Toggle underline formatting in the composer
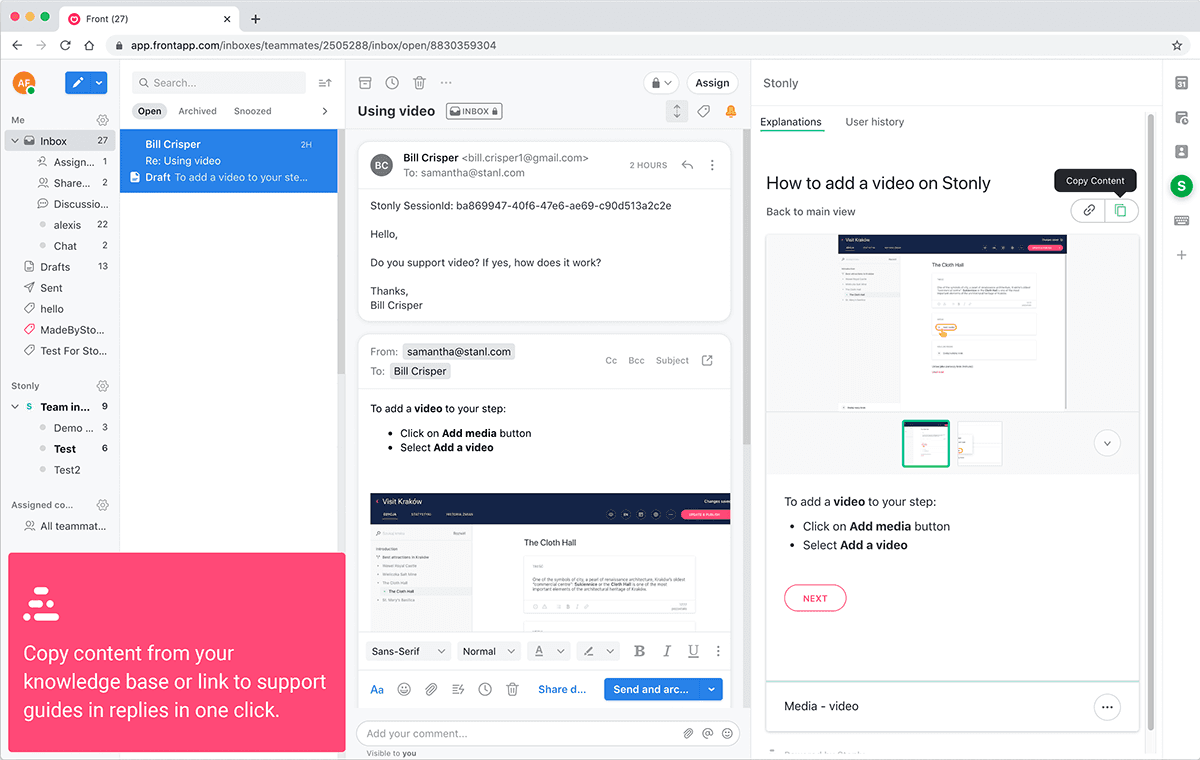Image resolution: width=1200 pixels, height=760 pixels. click(x=693, y=651)
